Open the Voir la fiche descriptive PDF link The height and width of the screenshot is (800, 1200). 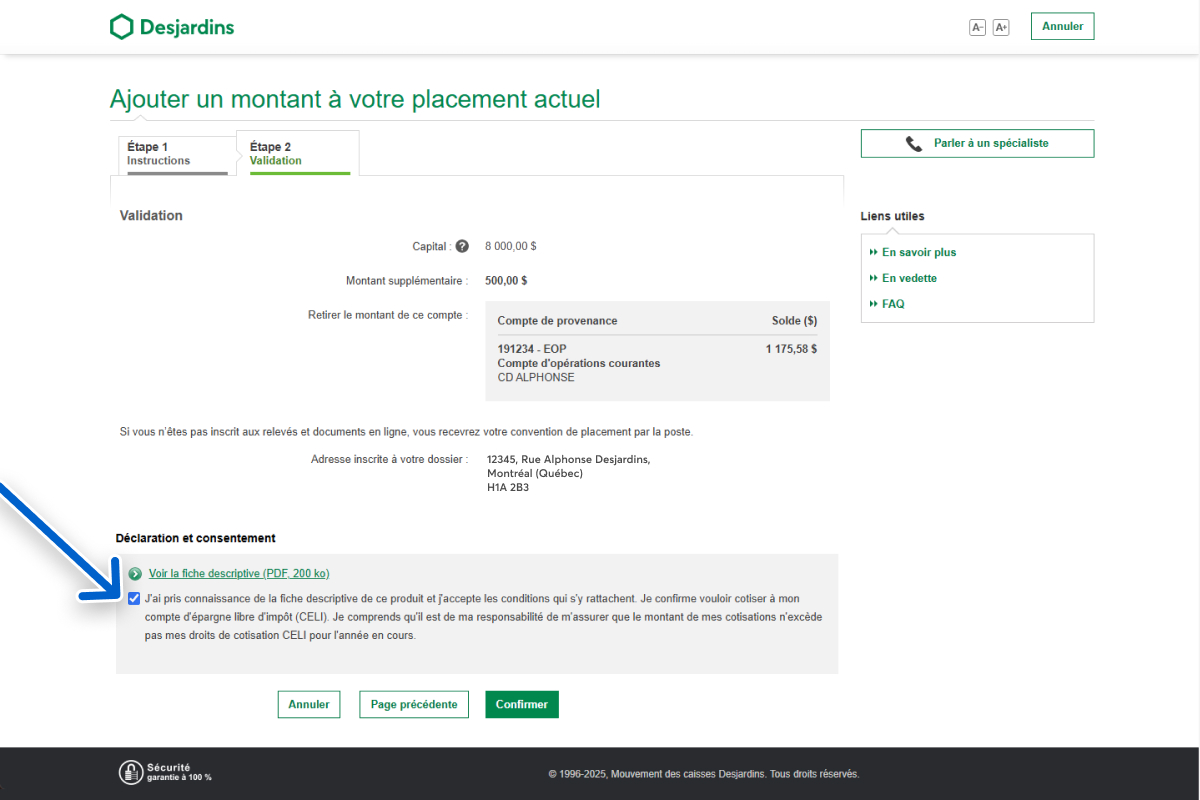[238, 573]
